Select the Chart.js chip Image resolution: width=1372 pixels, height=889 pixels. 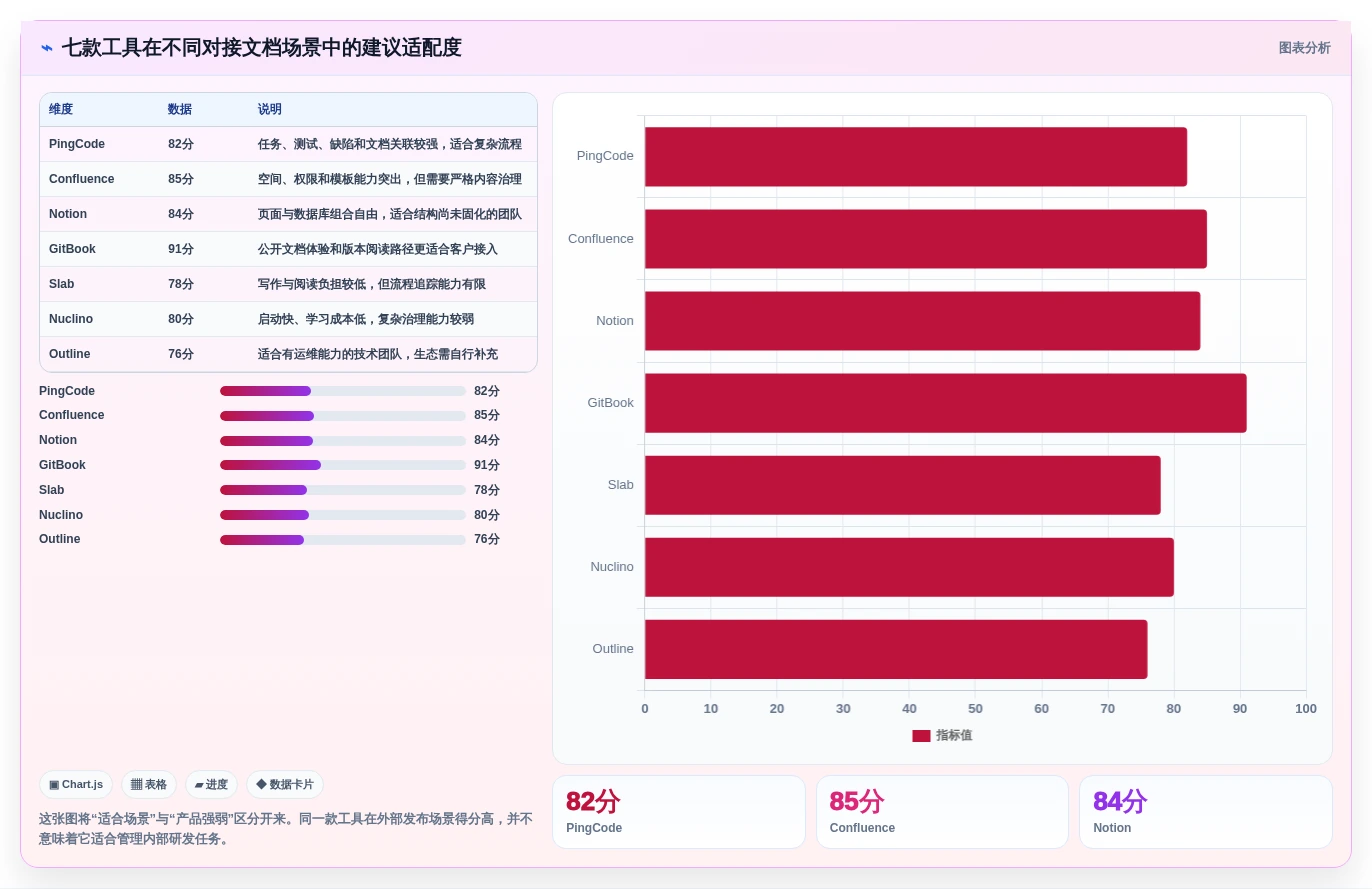coord(76,785)
